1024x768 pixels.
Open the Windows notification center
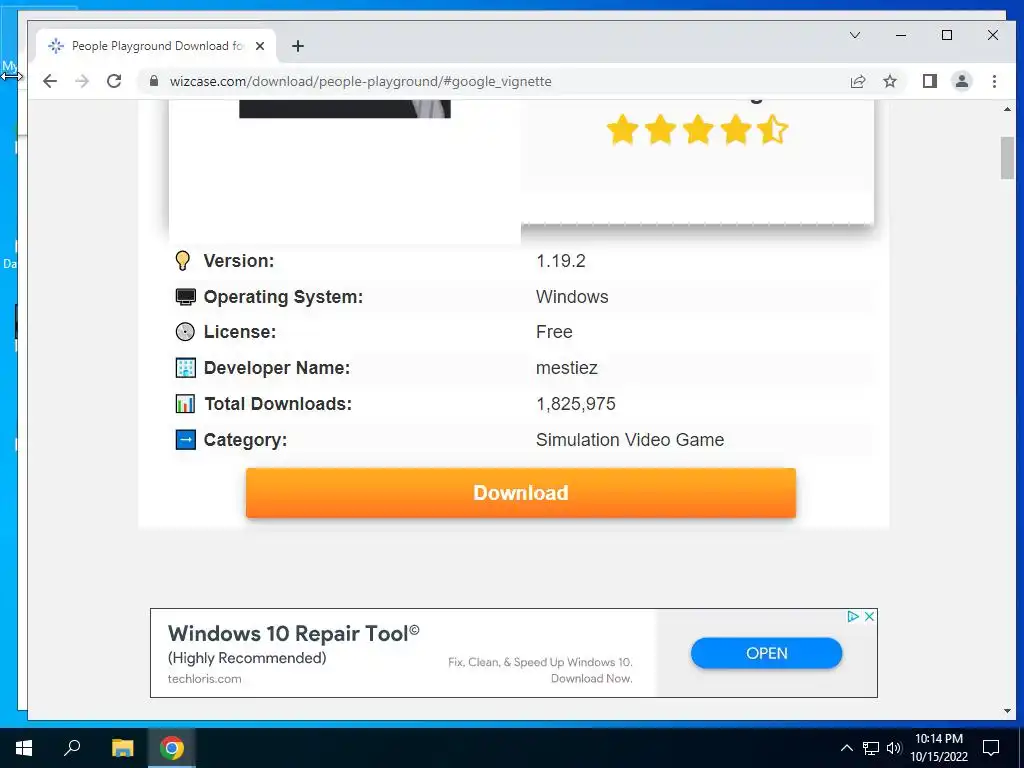coord(991,748)
